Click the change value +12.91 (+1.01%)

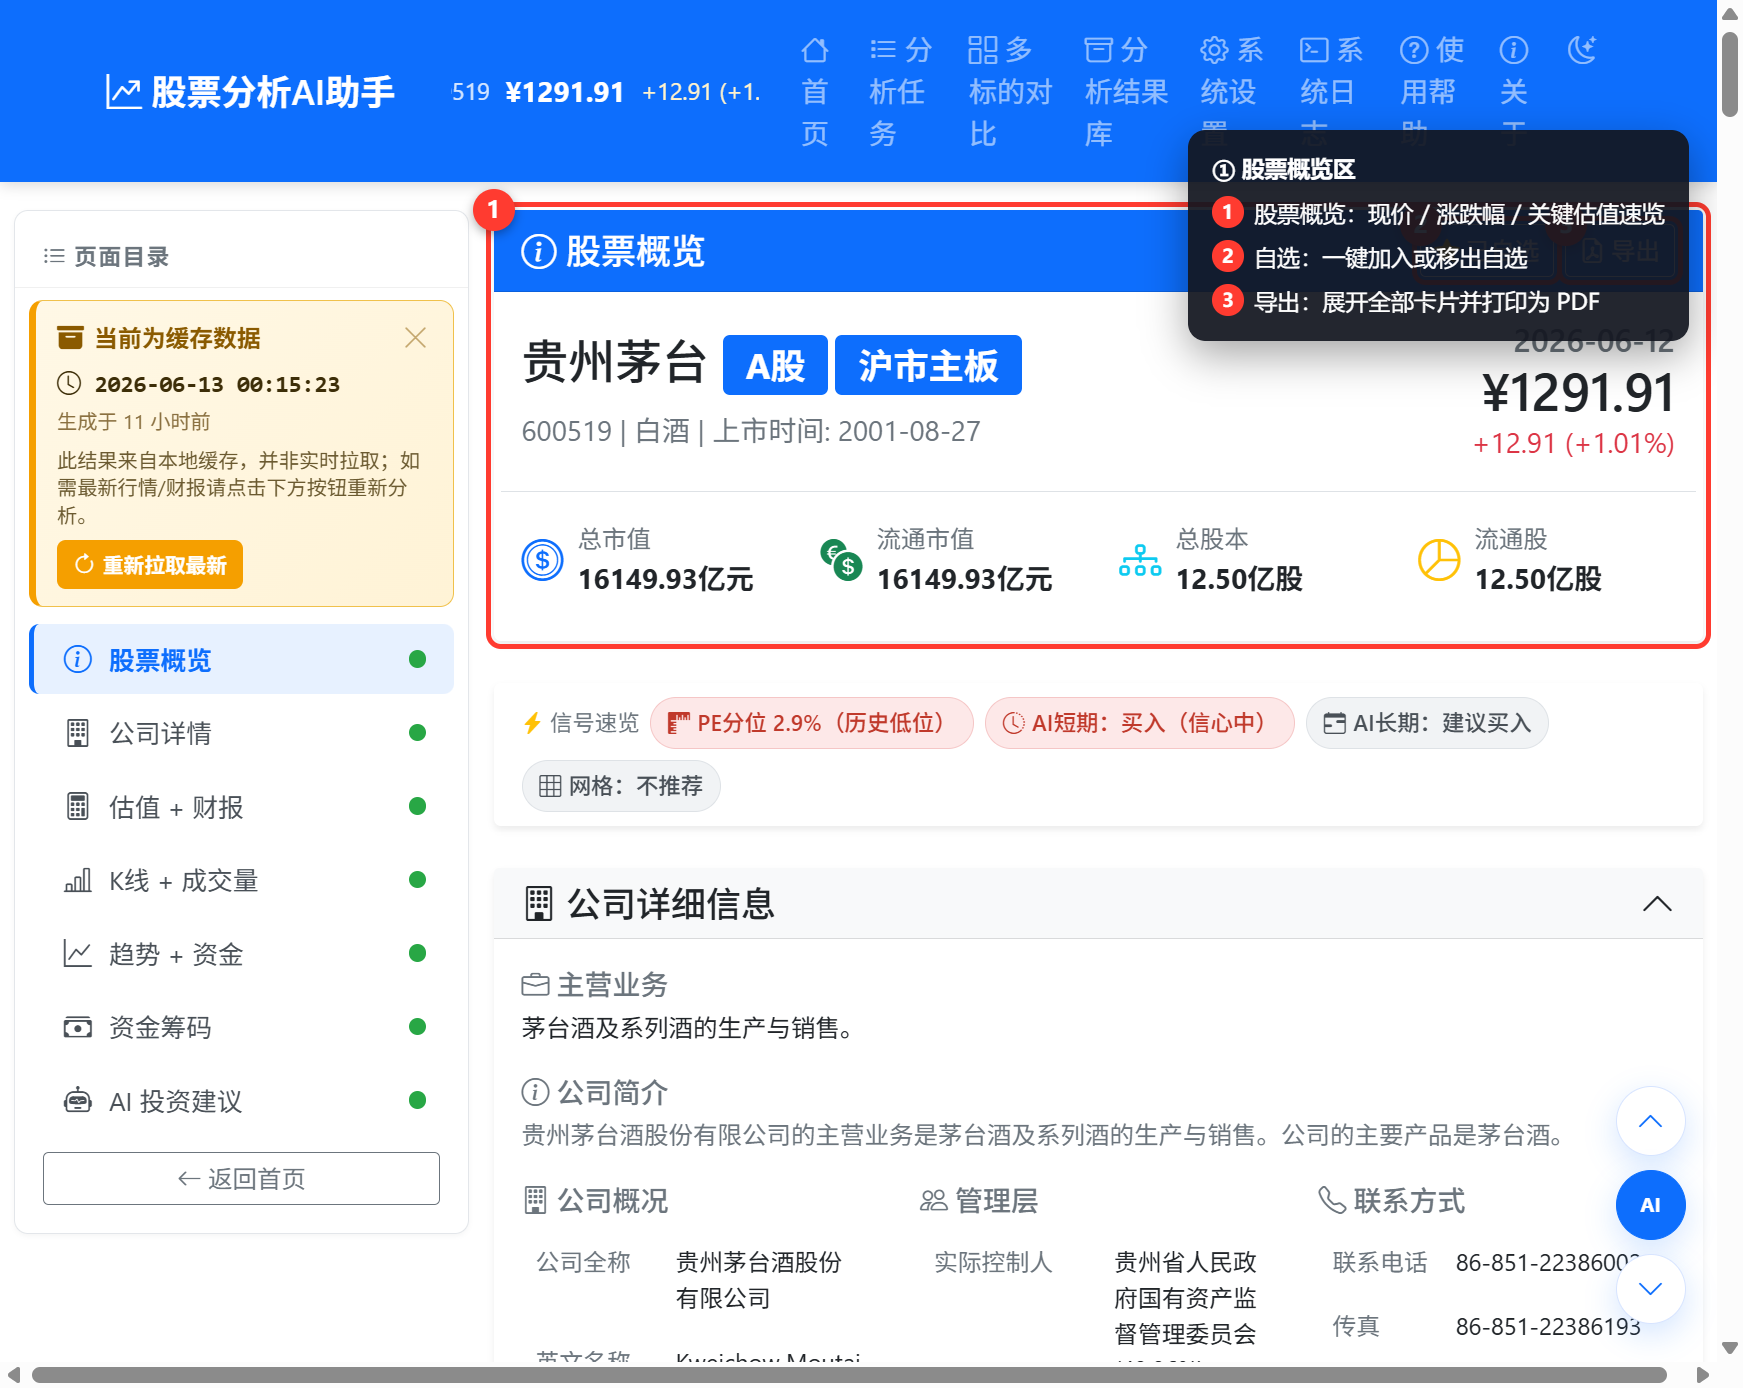[1574, 443]
